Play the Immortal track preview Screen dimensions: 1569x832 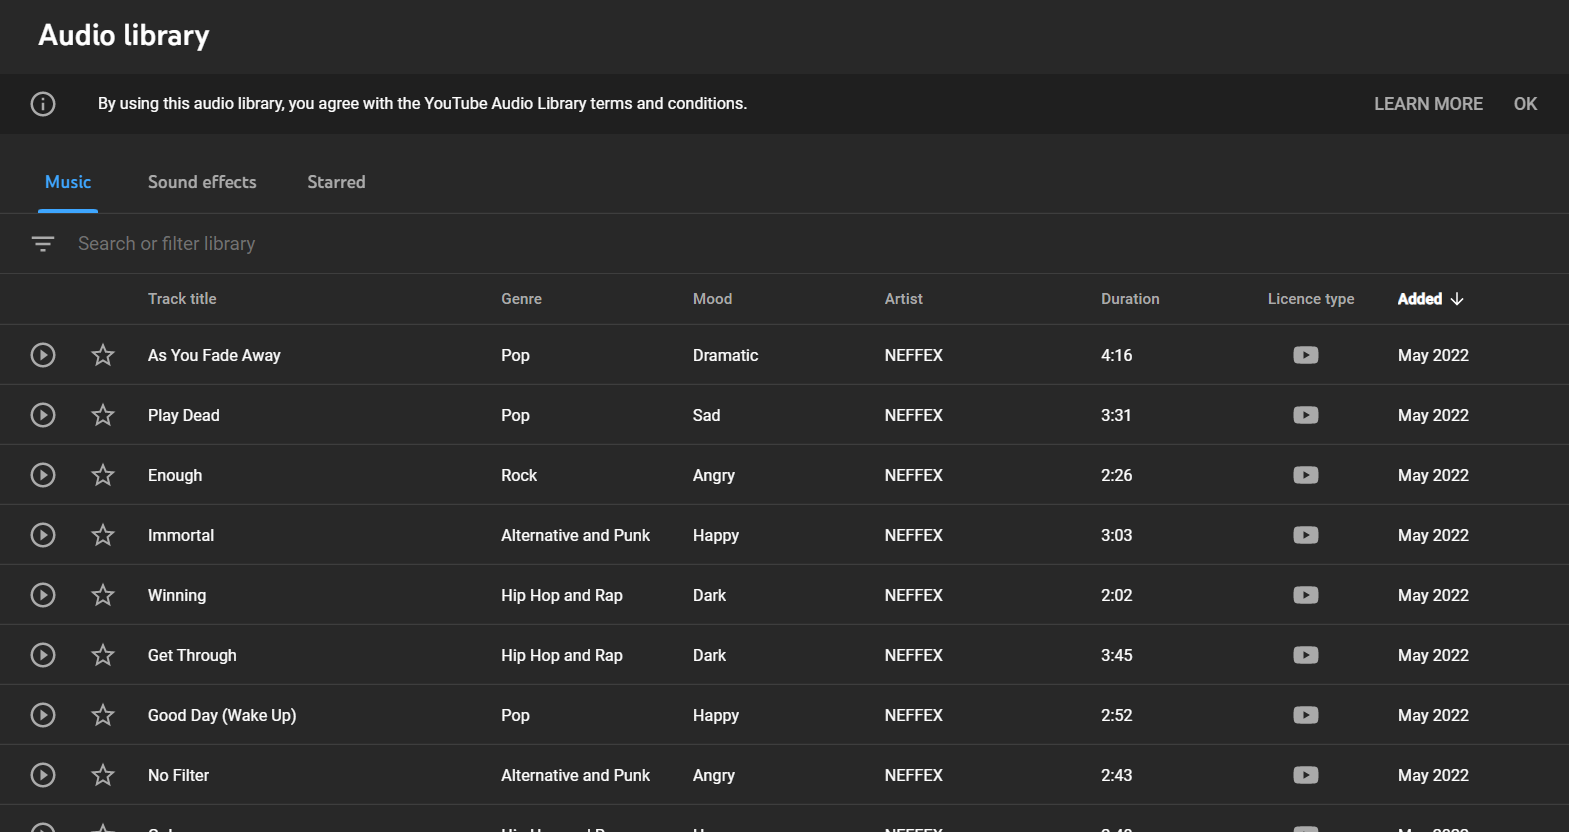pyautogui.click(x=43, y=535)
